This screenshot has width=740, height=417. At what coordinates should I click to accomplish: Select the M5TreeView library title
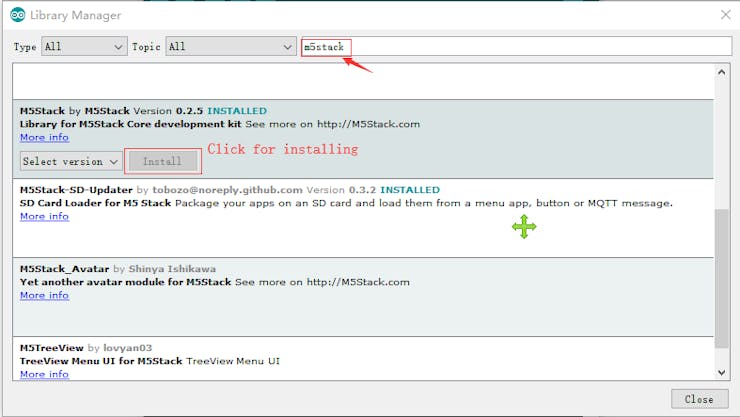coord(51,348)
